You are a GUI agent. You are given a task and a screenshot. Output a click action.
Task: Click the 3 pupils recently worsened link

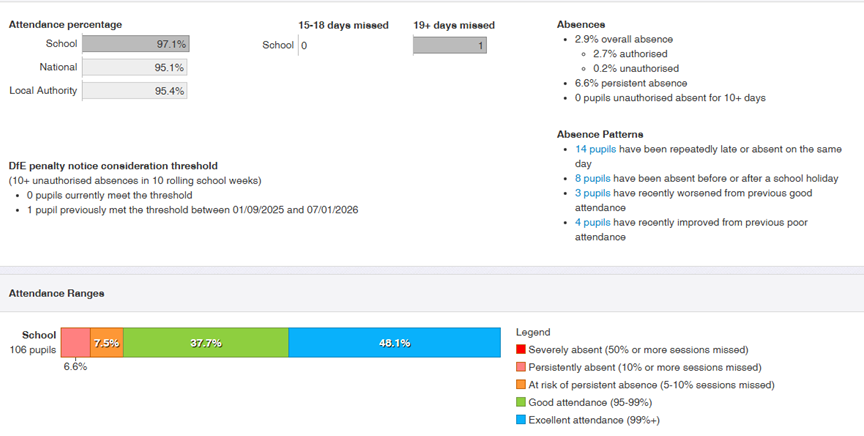tap(591, 193)
